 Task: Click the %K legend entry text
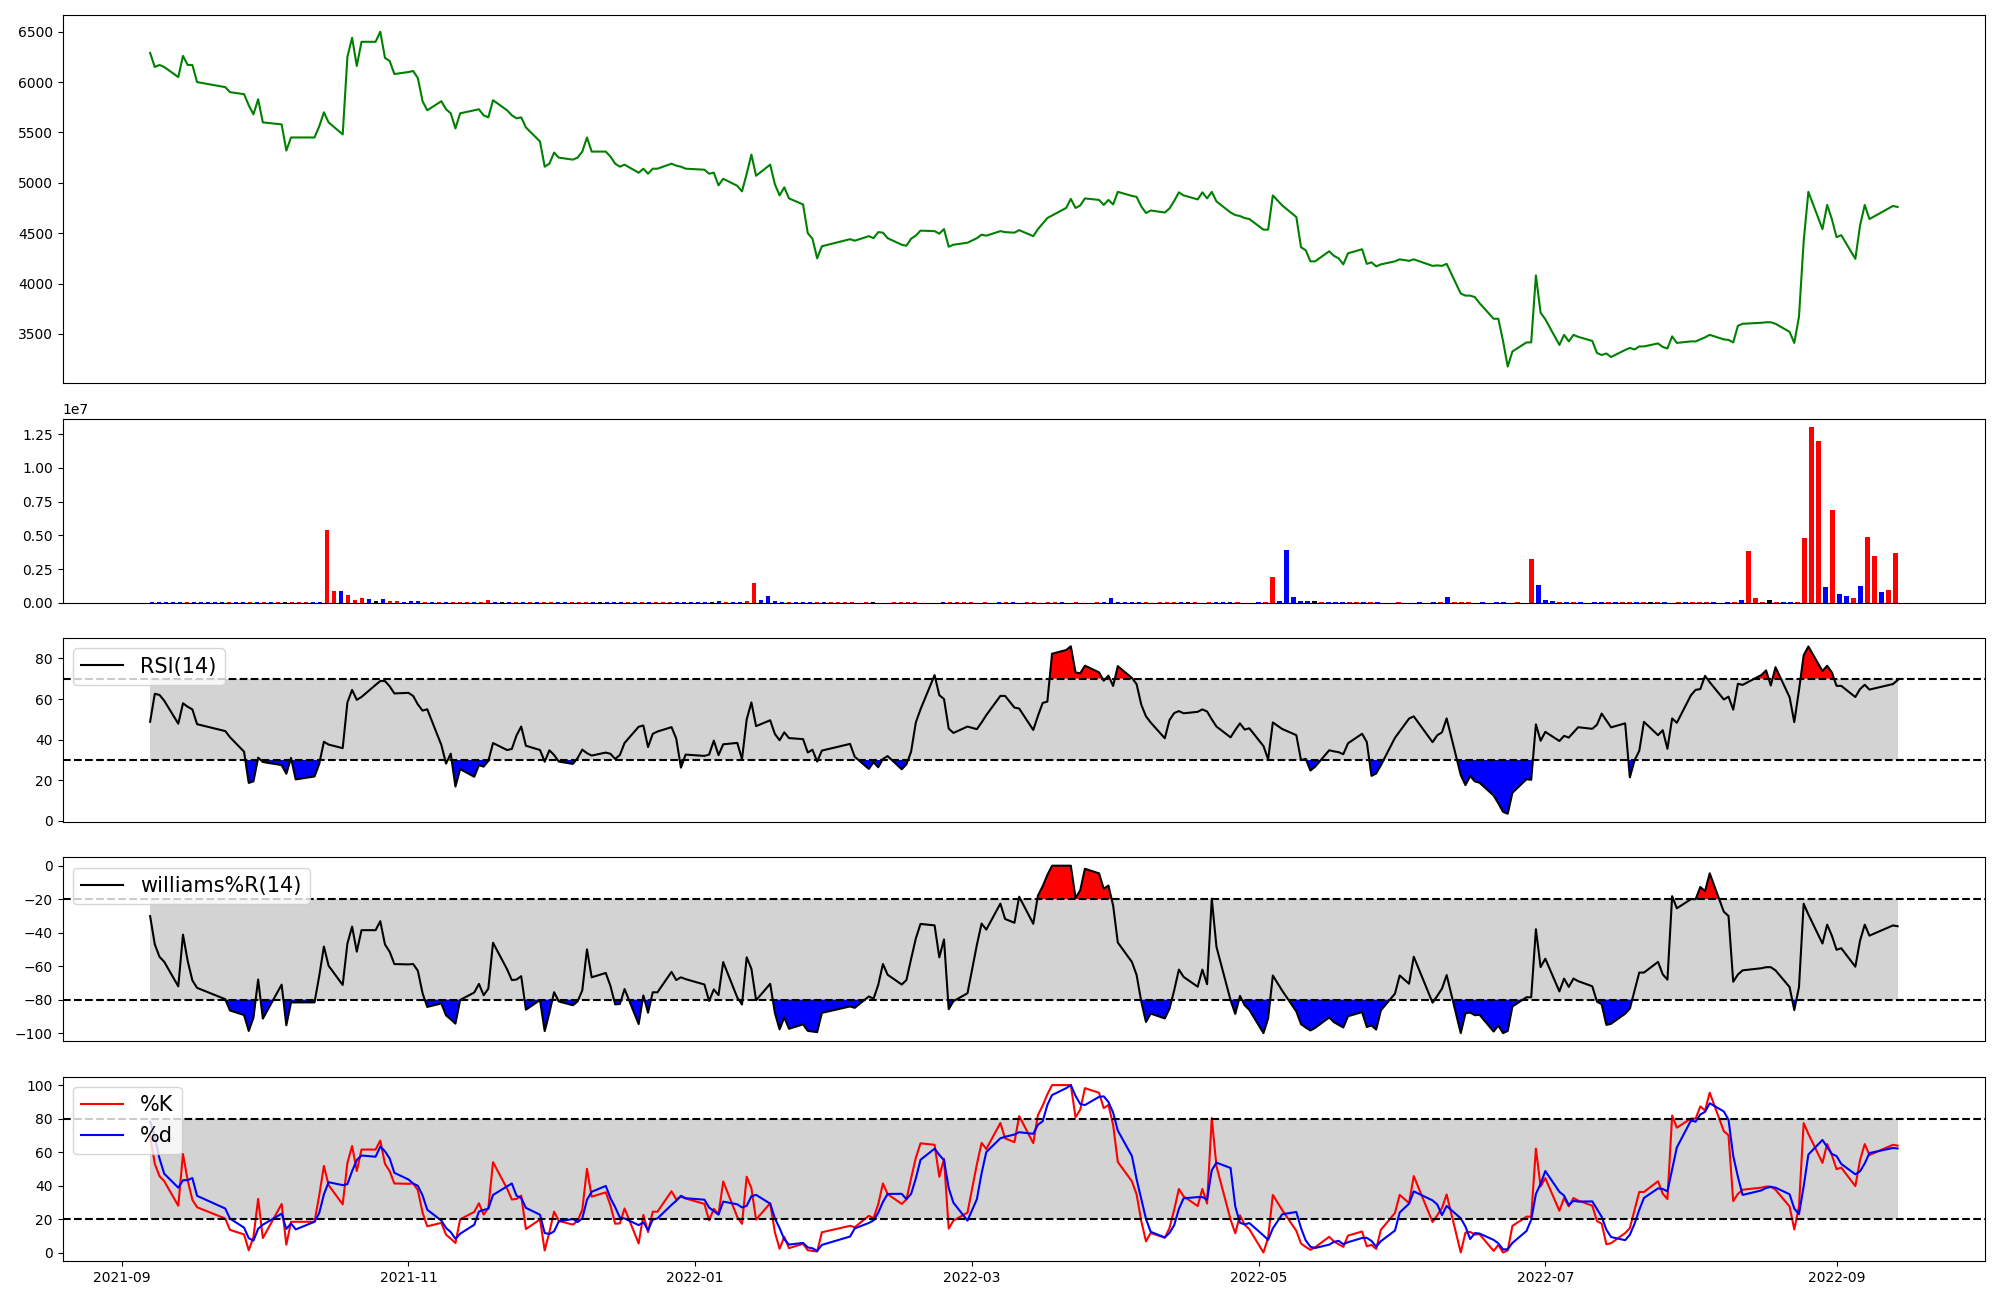(156, 1104)
